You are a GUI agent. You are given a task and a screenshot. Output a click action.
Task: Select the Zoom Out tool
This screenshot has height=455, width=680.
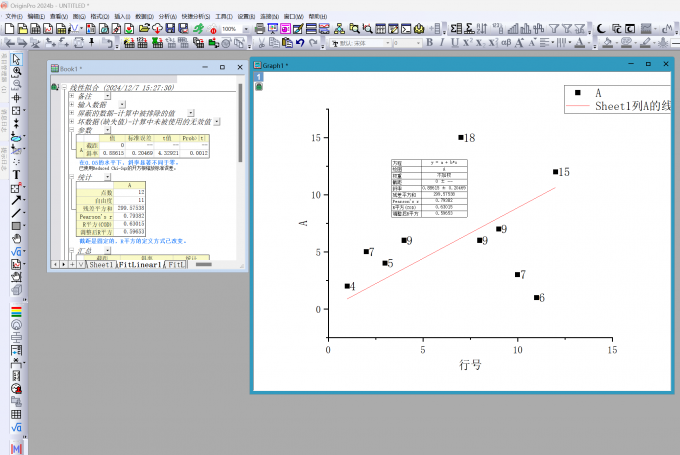click(x=16, y=85)
